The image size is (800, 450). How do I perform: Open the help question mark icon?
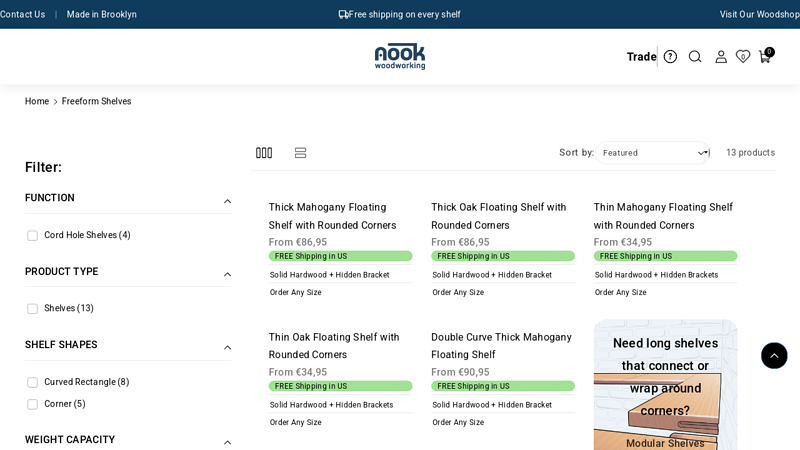[670, 57]
